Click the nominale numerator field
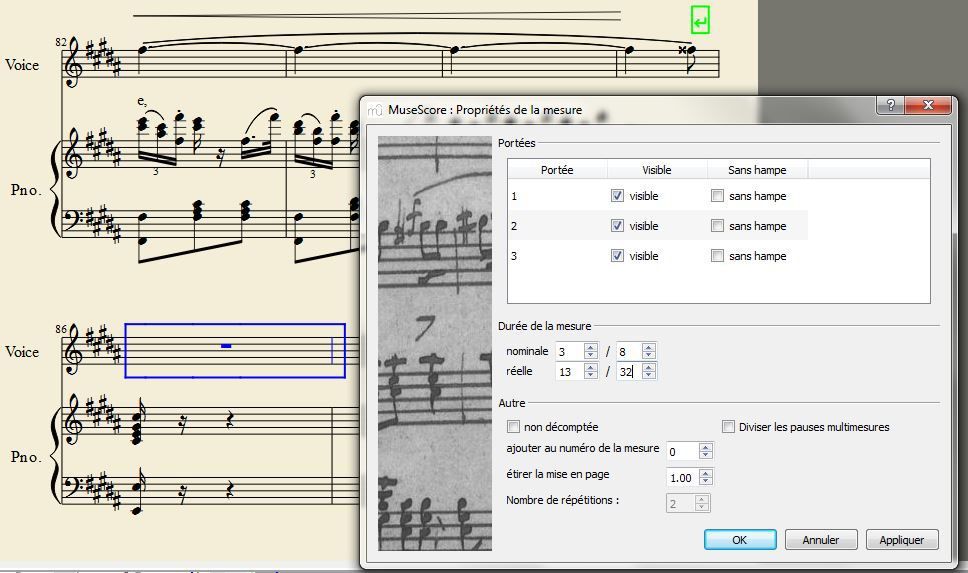968x573 pixels. [570, 351]
